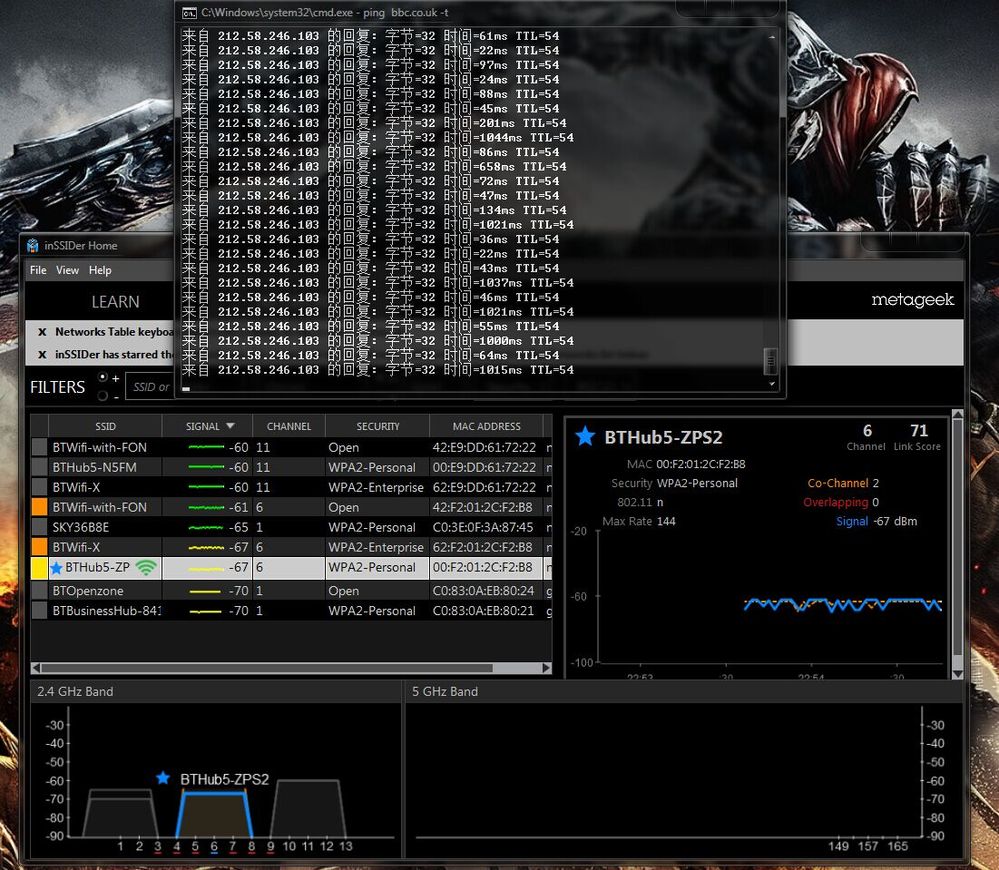Click the 2.4 GHz Band panel title
This screenshot has height=870, width=999.
click(x=75, y=691)
